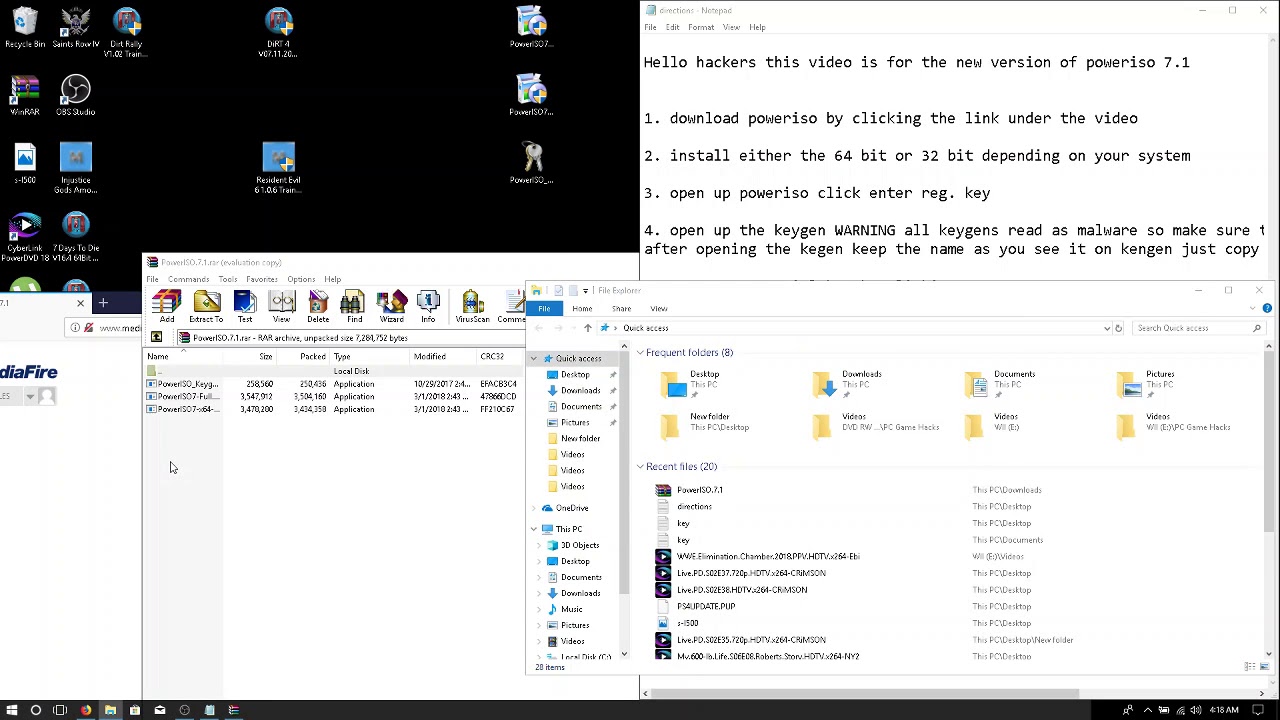Open WinRAR Commands menu
Image resolution: width=1280 pixels, height=720 pixels.
[x=188, y=279]
